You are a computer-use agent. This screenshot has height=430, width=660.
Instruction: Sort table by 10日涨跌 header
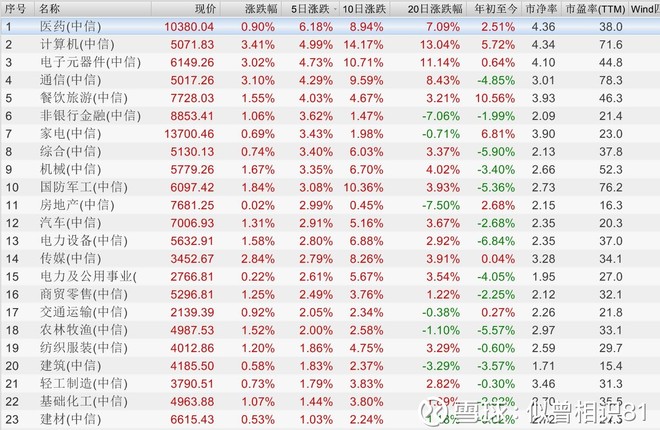tap(365, 8)
